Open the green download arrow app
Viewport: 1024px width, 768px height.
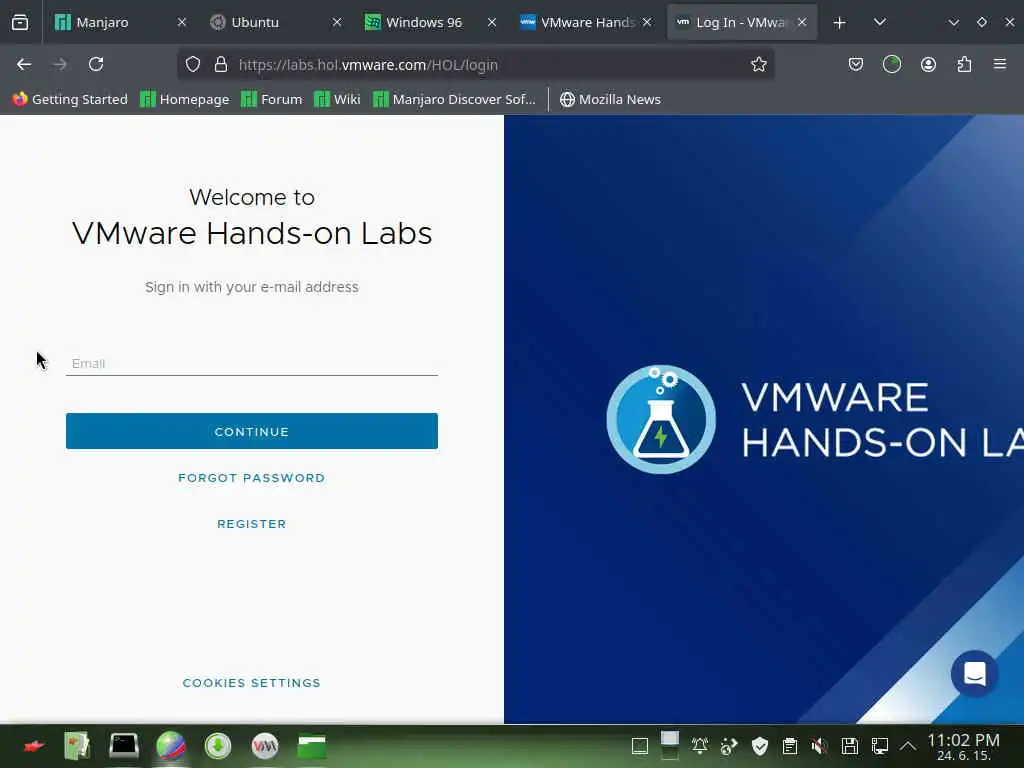click(218, 746)
